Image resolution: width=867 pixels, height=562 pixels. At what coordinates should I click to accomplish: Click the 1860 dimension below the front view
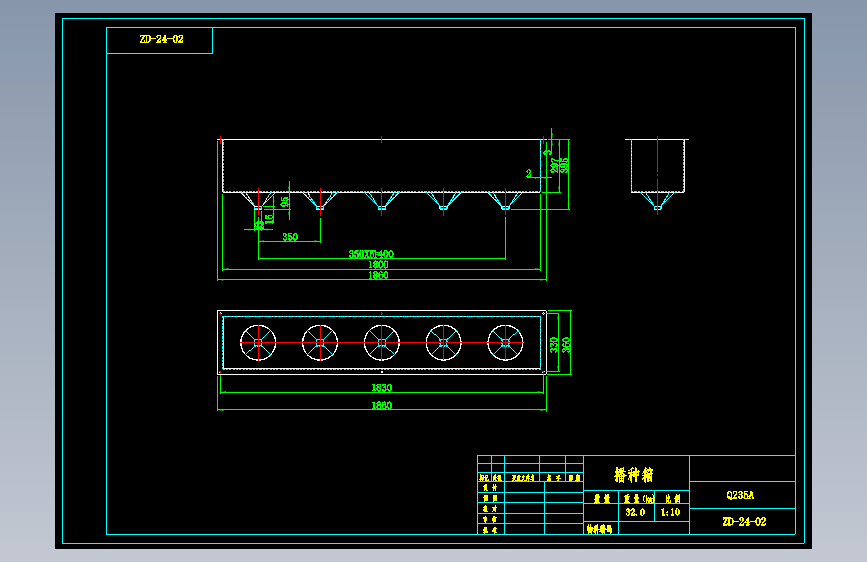(378, 275)
